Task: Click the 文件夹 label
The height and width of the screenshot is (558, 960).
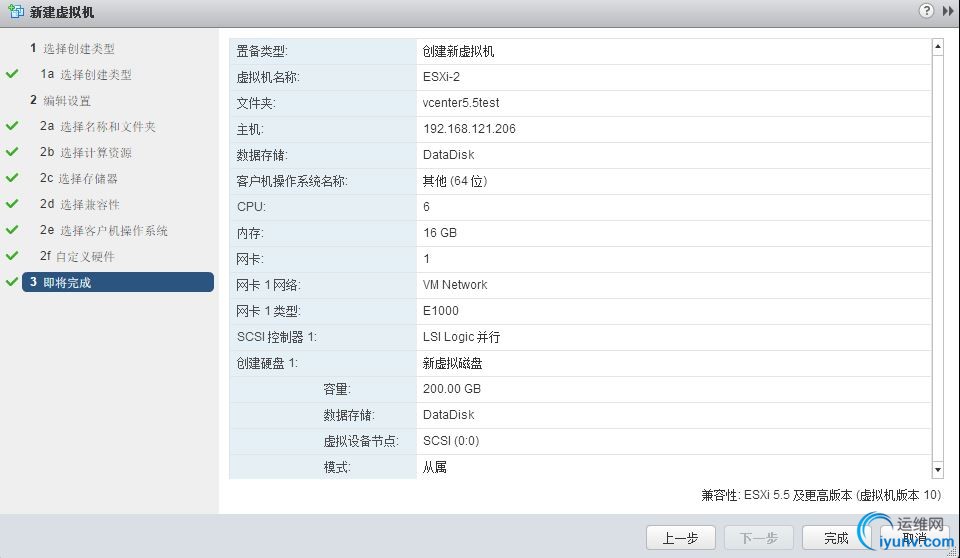Action: click(x=256, y=104)
